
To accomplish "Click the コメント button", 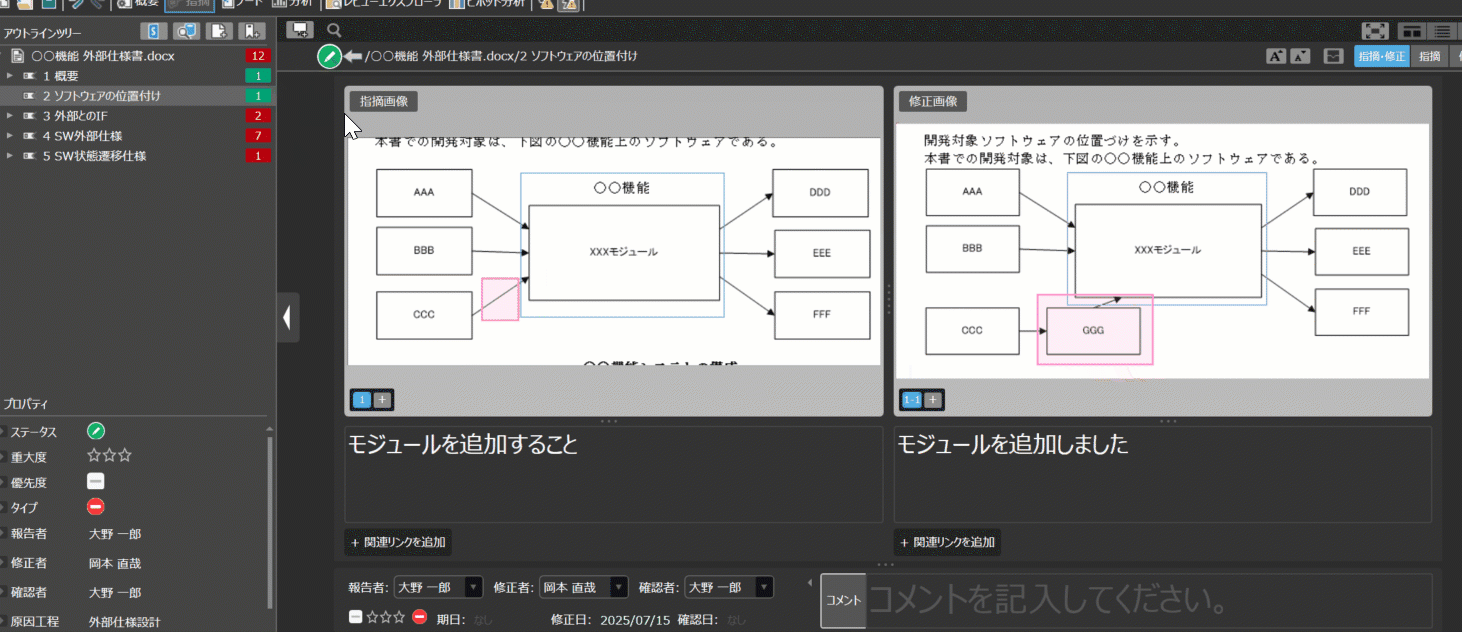I will pos(842,600).
